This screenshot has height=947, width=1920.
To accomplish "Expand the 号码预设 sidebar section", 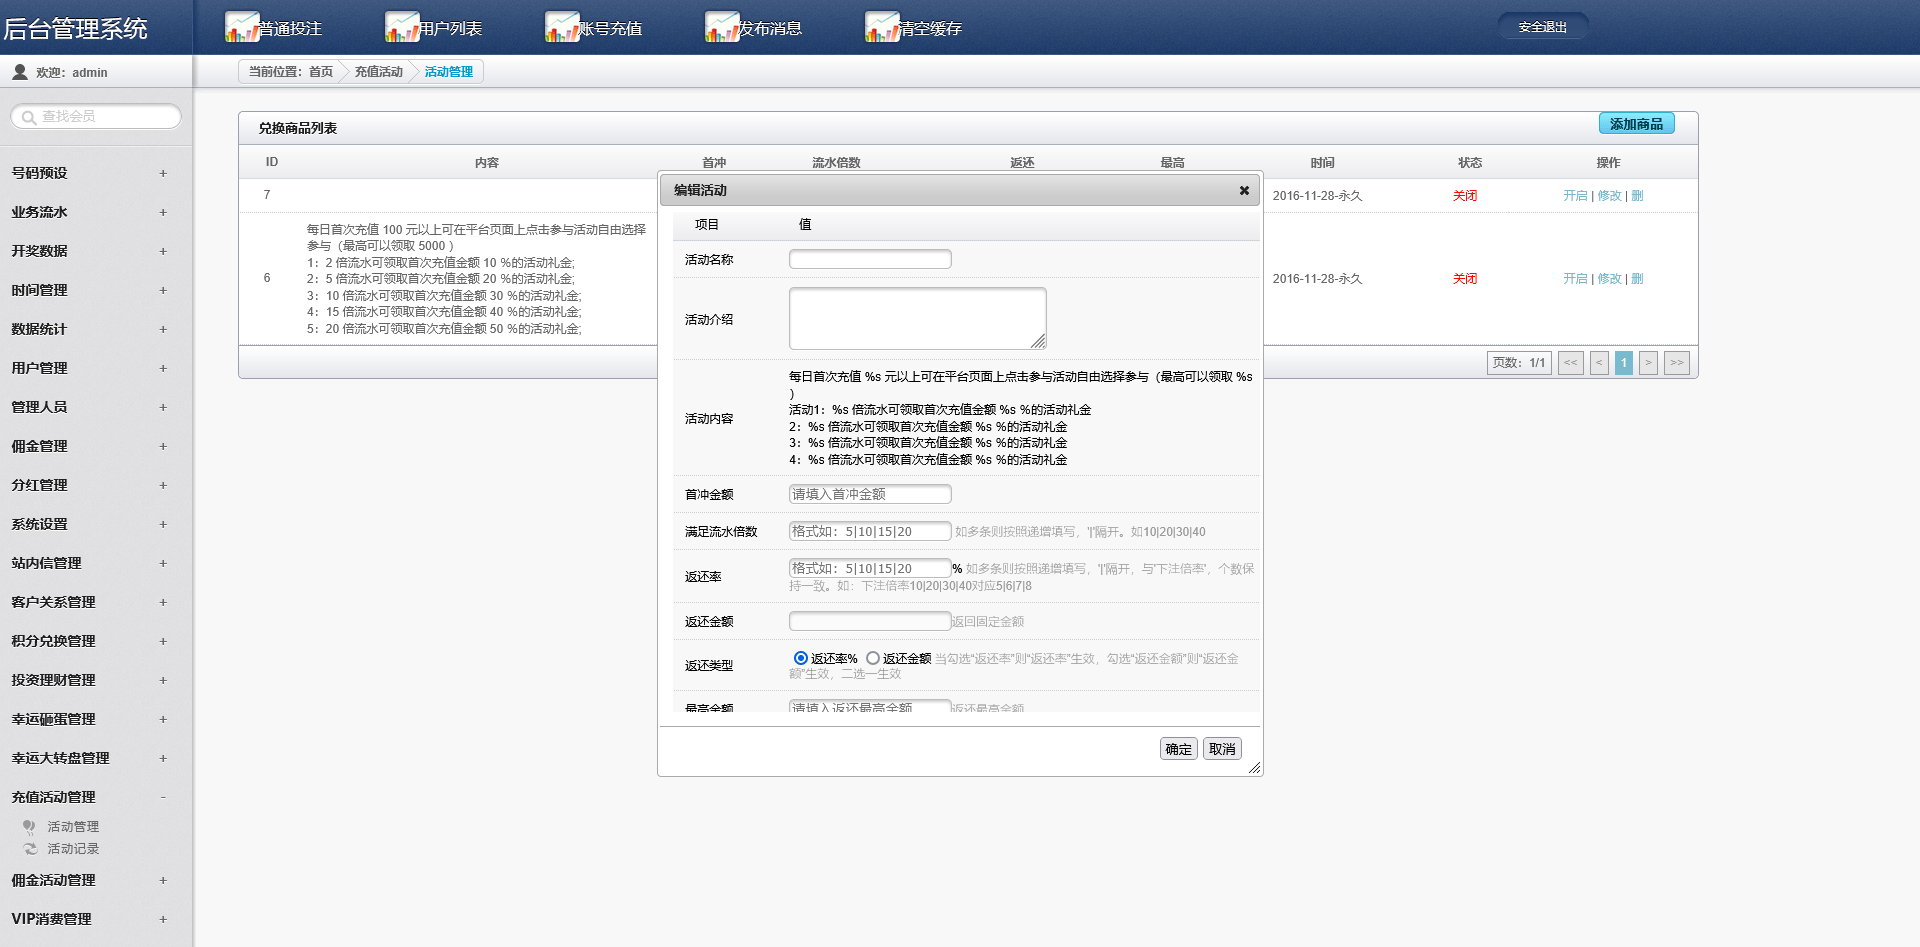I will [x=163, y=173].
